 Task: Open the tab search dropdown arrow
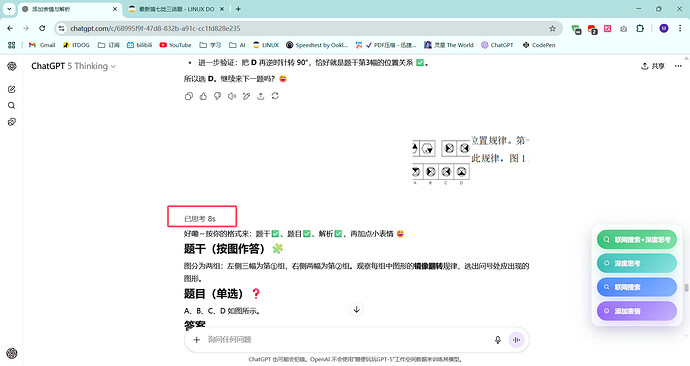pyautogui.click(x=9, y=9)
